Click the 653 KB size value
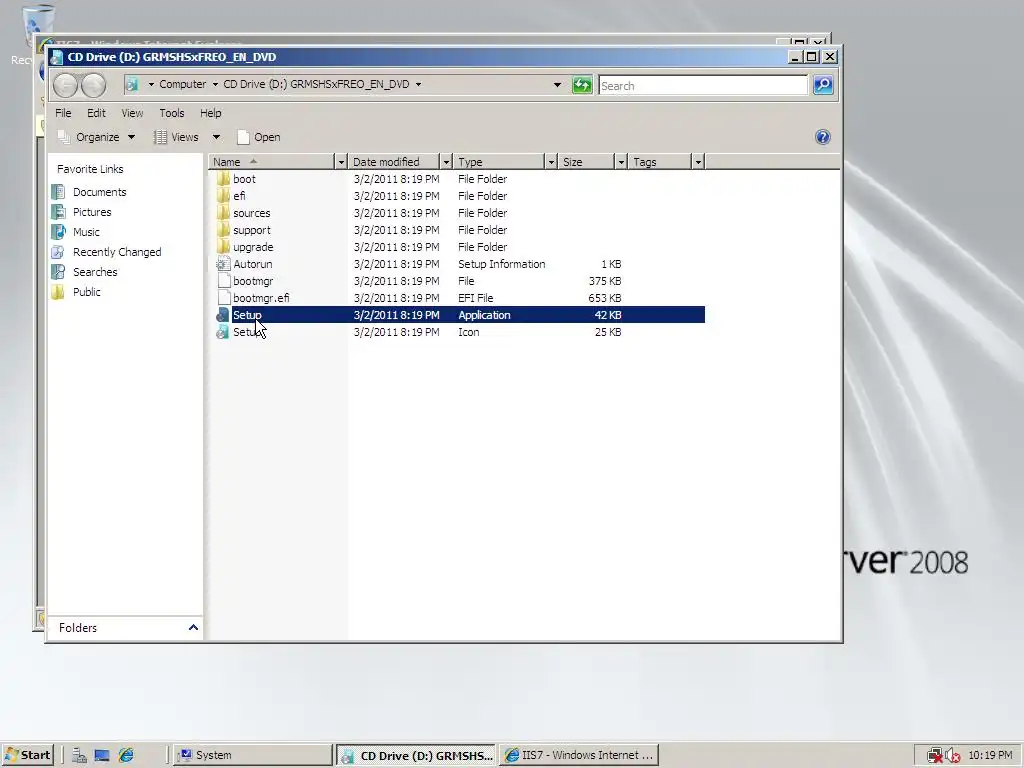 click(x=605, y=298)
